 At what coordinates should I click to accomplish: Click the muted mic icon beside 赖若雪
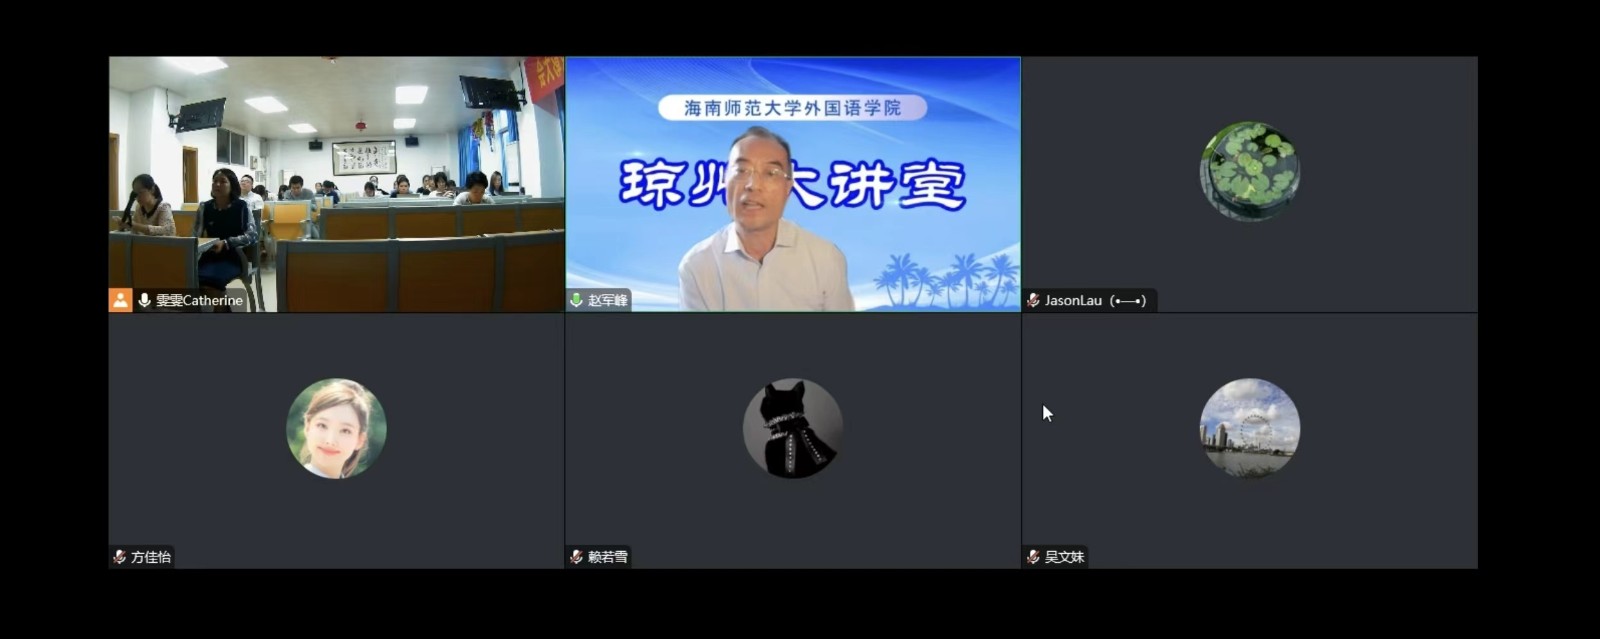(576, 557)
